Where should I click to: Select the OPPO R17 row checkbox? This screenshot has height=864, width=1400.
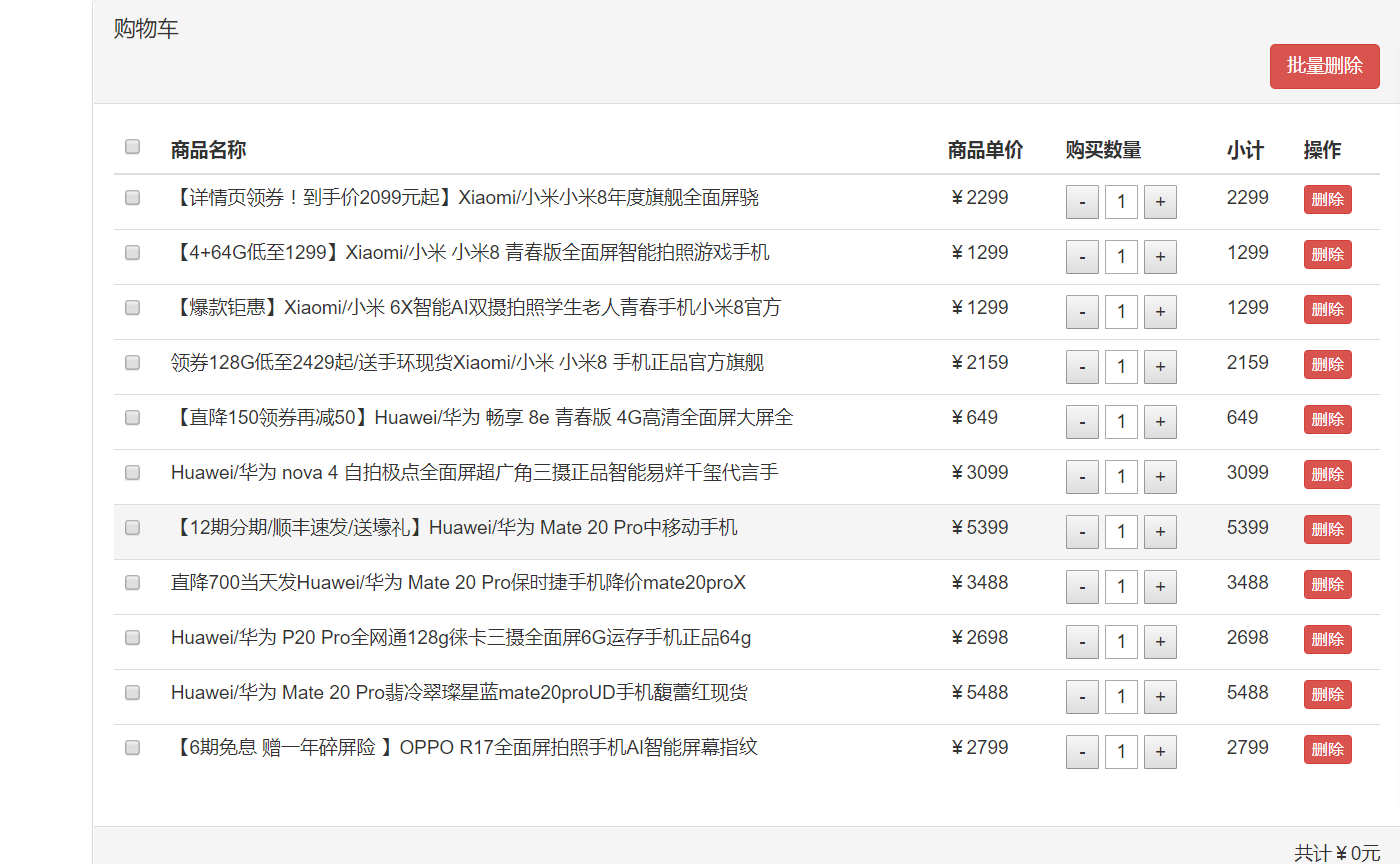[x=132, y=748]
